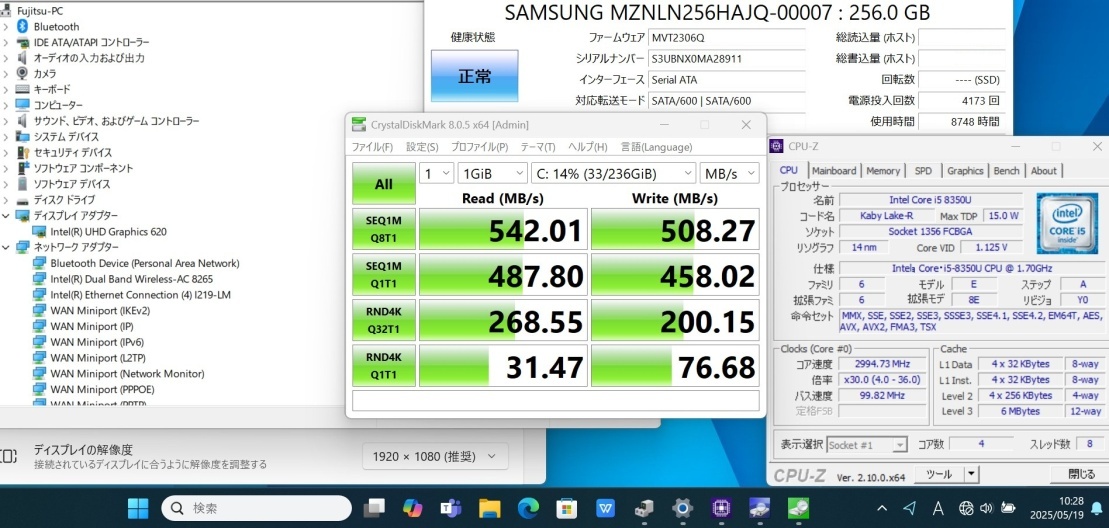Open Microsoft Store from the taskbar
The height and width of the screenshot is (528, 1109).
[567, 508]
